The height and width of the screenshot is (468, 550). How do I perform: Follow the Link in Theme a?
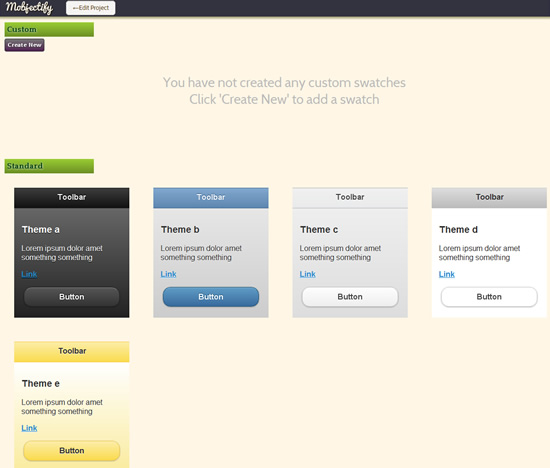click(29, 274)
